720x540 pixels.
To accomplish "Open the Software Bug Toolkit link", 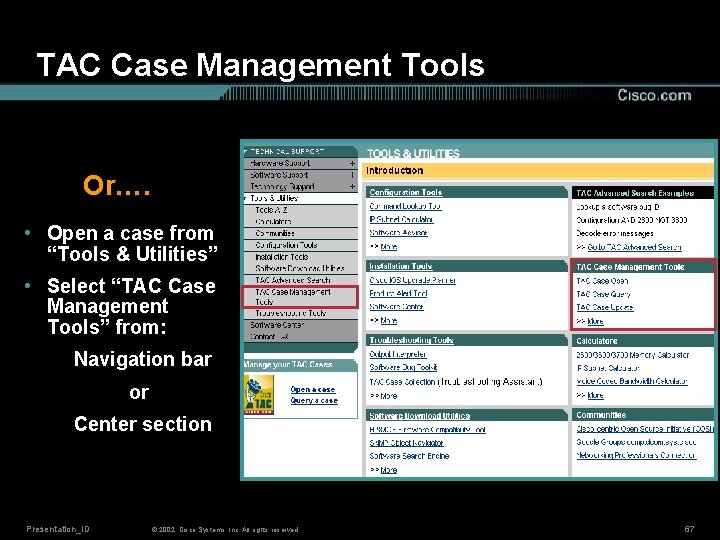I will tap(403, 367).
